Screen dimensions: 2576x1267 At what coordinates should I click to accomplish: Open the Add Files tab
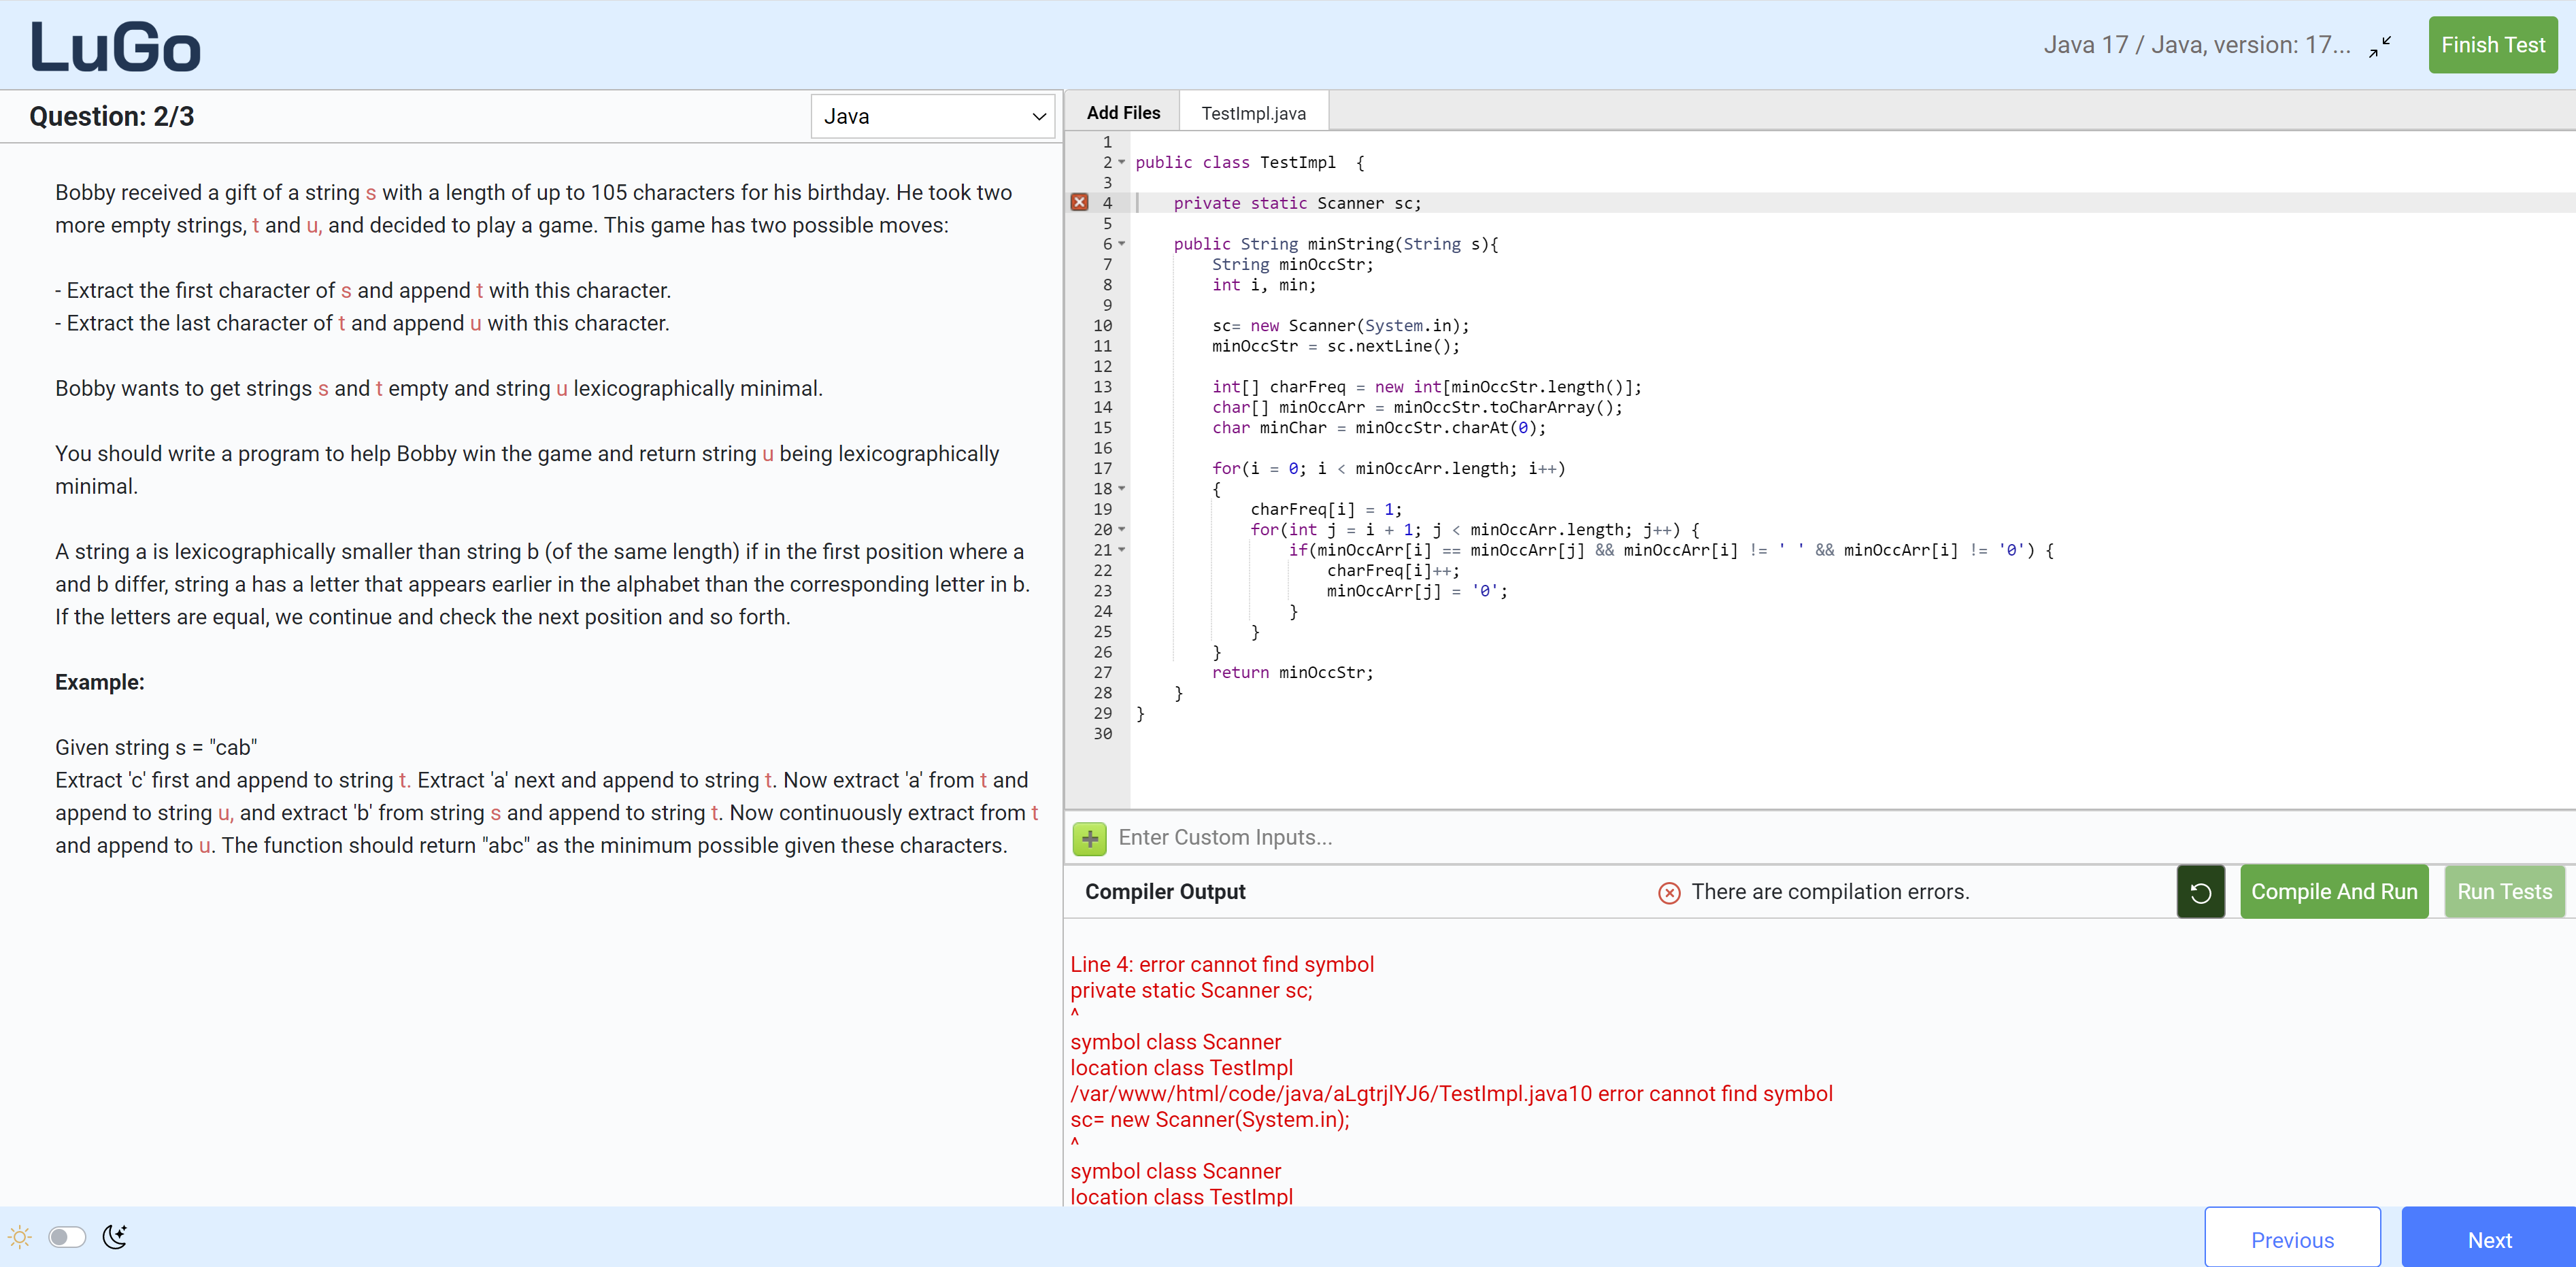pyautogui.click(x=1123, y=113)
